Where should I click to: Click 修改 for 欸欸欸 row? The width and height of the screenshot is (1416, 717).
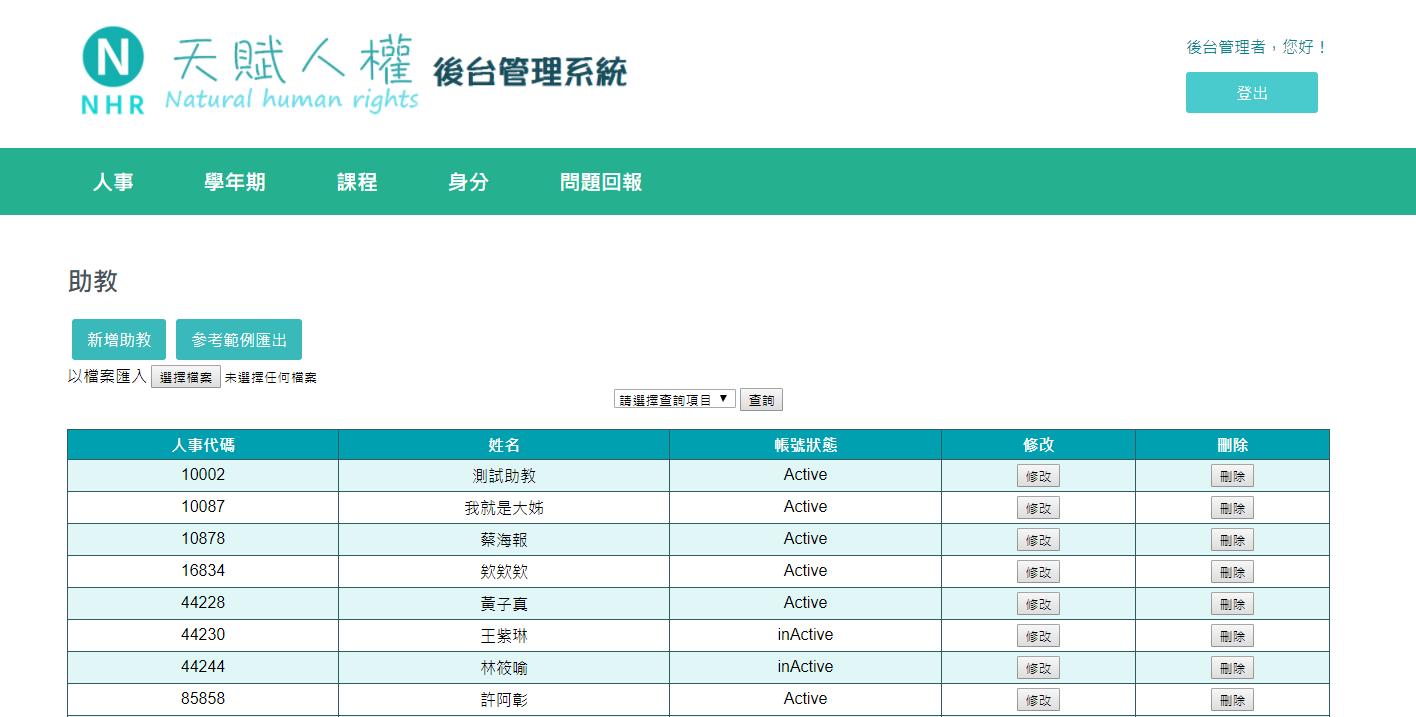click(x=1038, y=572)
